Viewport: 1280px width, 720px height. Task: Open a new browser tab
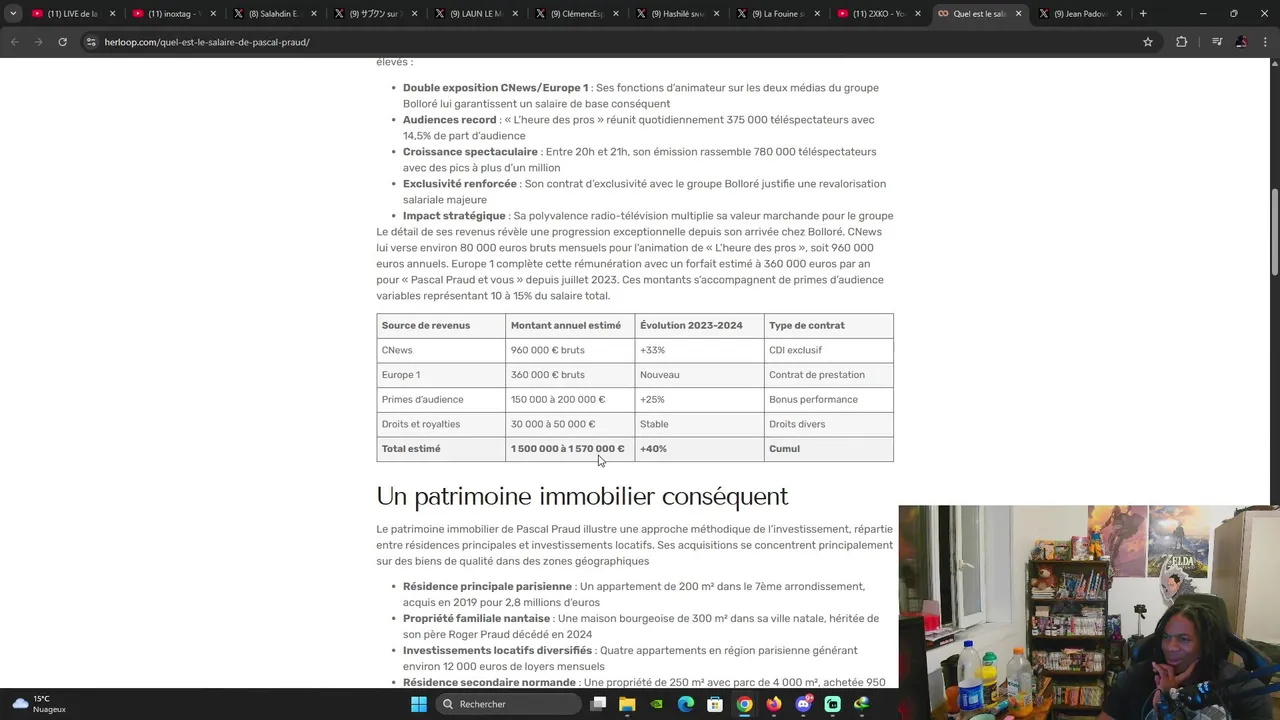pos(1143,14)
